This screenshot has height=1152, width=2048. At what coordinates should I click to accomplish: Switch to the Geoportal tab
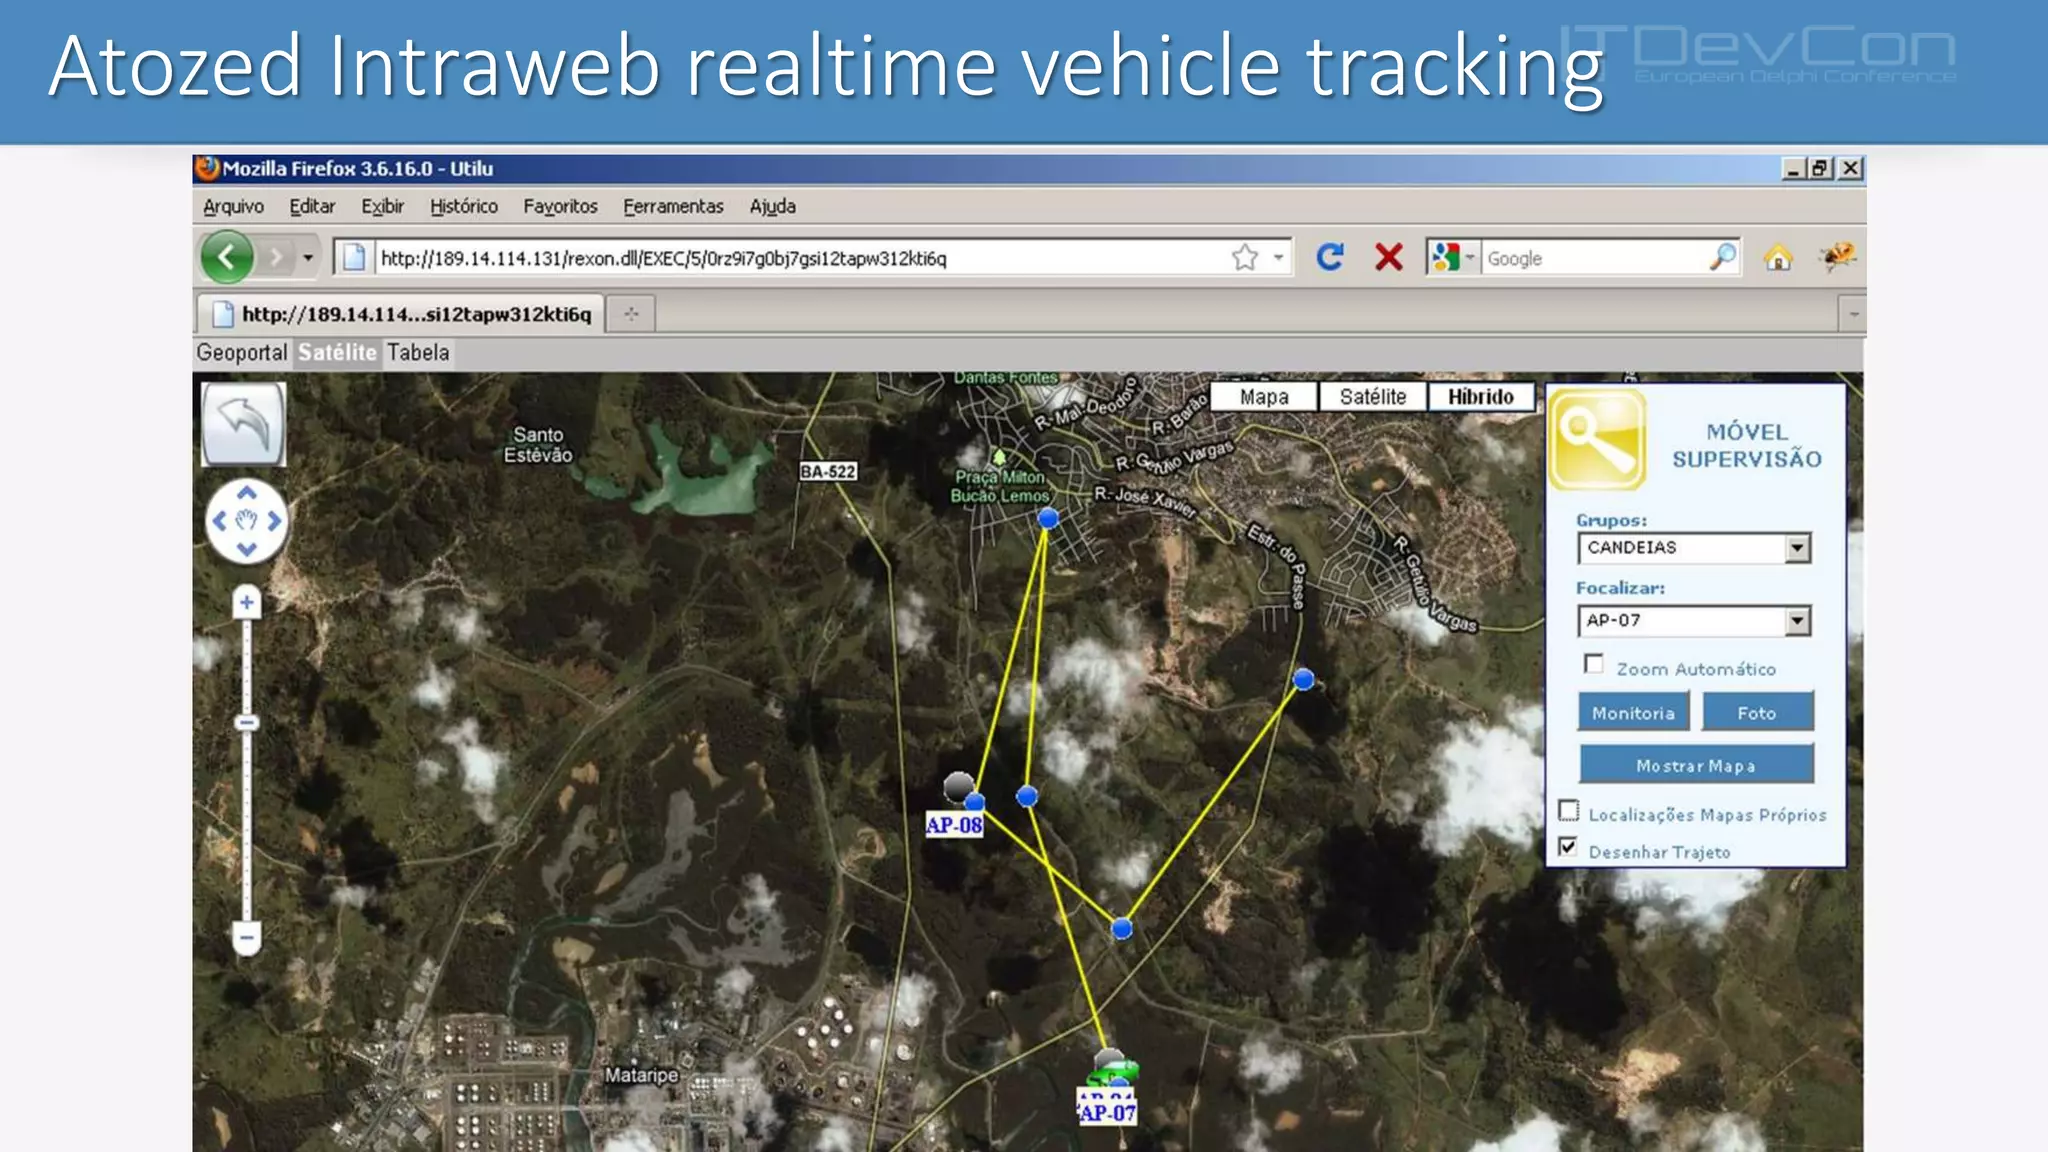click(x=241, y=353)
